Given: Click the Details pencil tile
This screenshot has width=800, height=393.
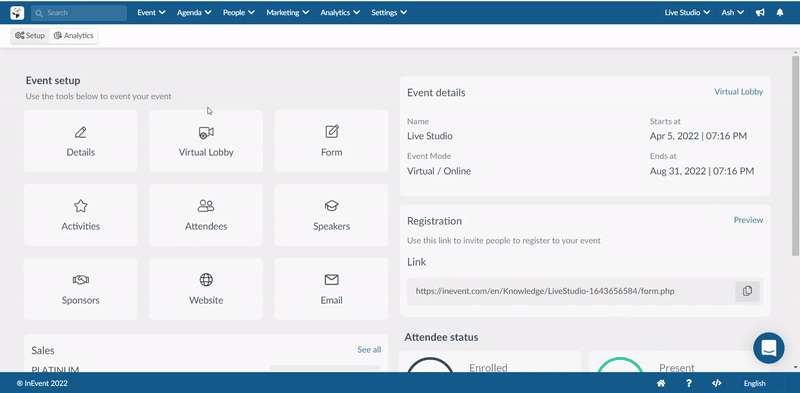Looking at the screenshot, I should click(81, 141).
